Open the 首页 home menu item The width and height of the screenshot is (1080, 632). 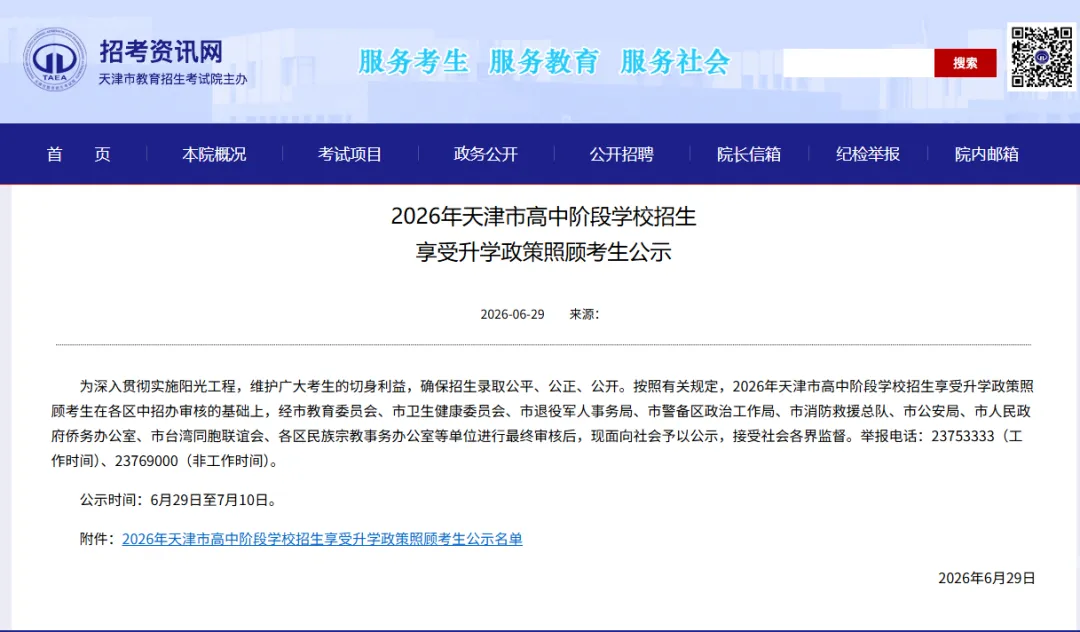[79, 154]
